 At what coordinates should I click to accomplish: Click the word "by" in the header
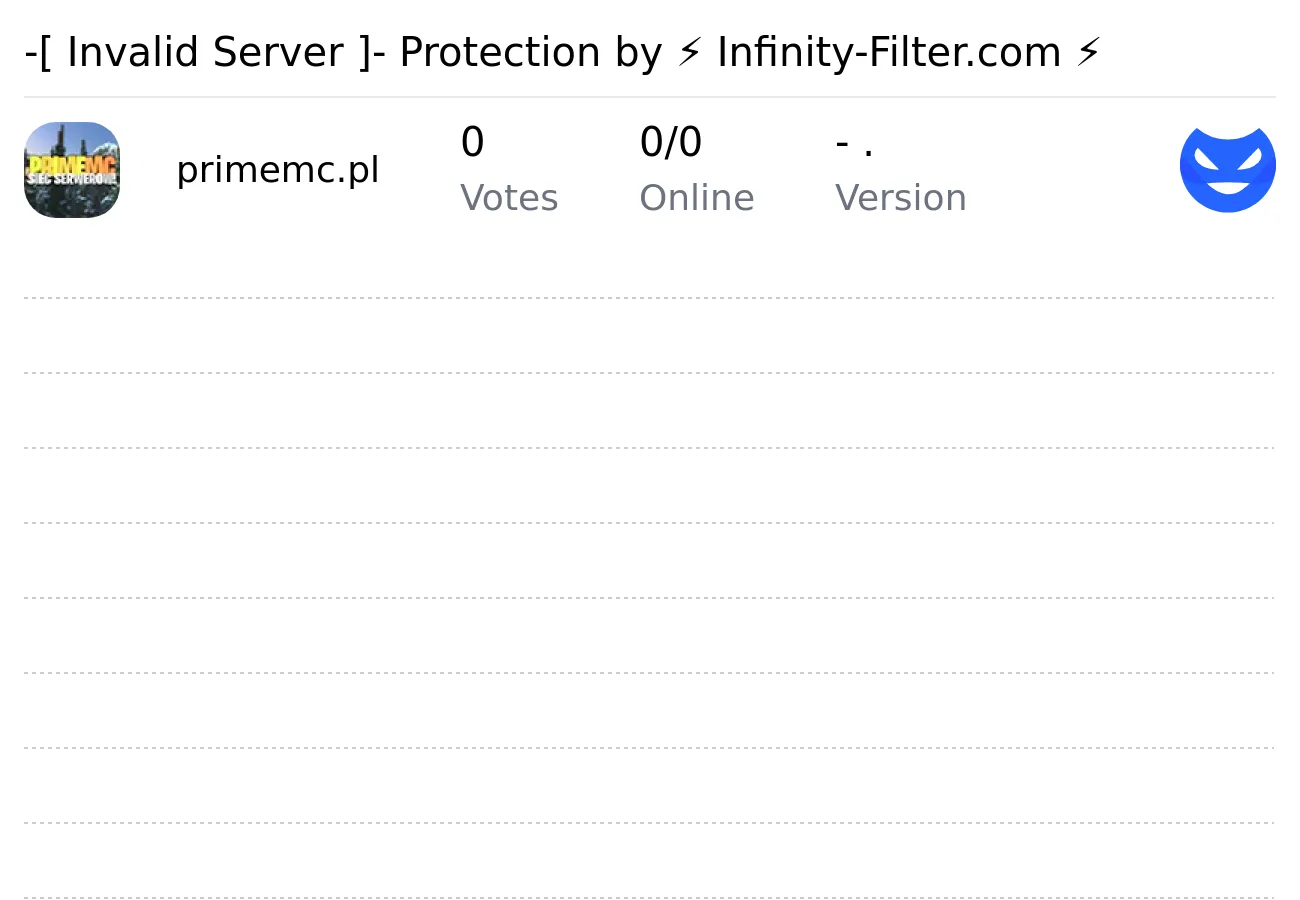point(638,53)
